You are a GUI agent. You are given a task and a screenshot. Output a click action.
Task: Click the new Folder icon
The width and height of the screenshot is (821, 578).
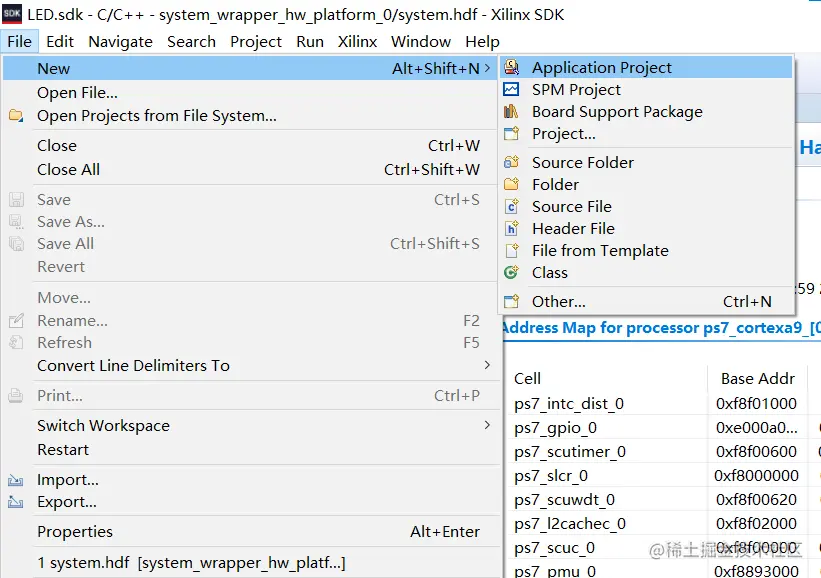pyautogui.click(x=511, y=184)
